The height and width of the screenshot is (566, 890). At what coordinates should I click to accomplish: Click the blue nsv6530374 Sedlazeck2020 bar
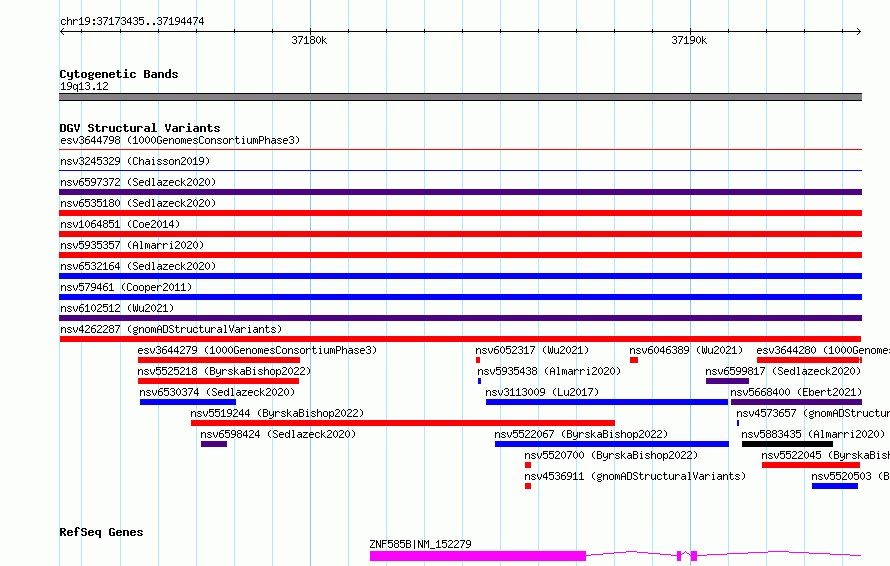(x=188, y=402)
